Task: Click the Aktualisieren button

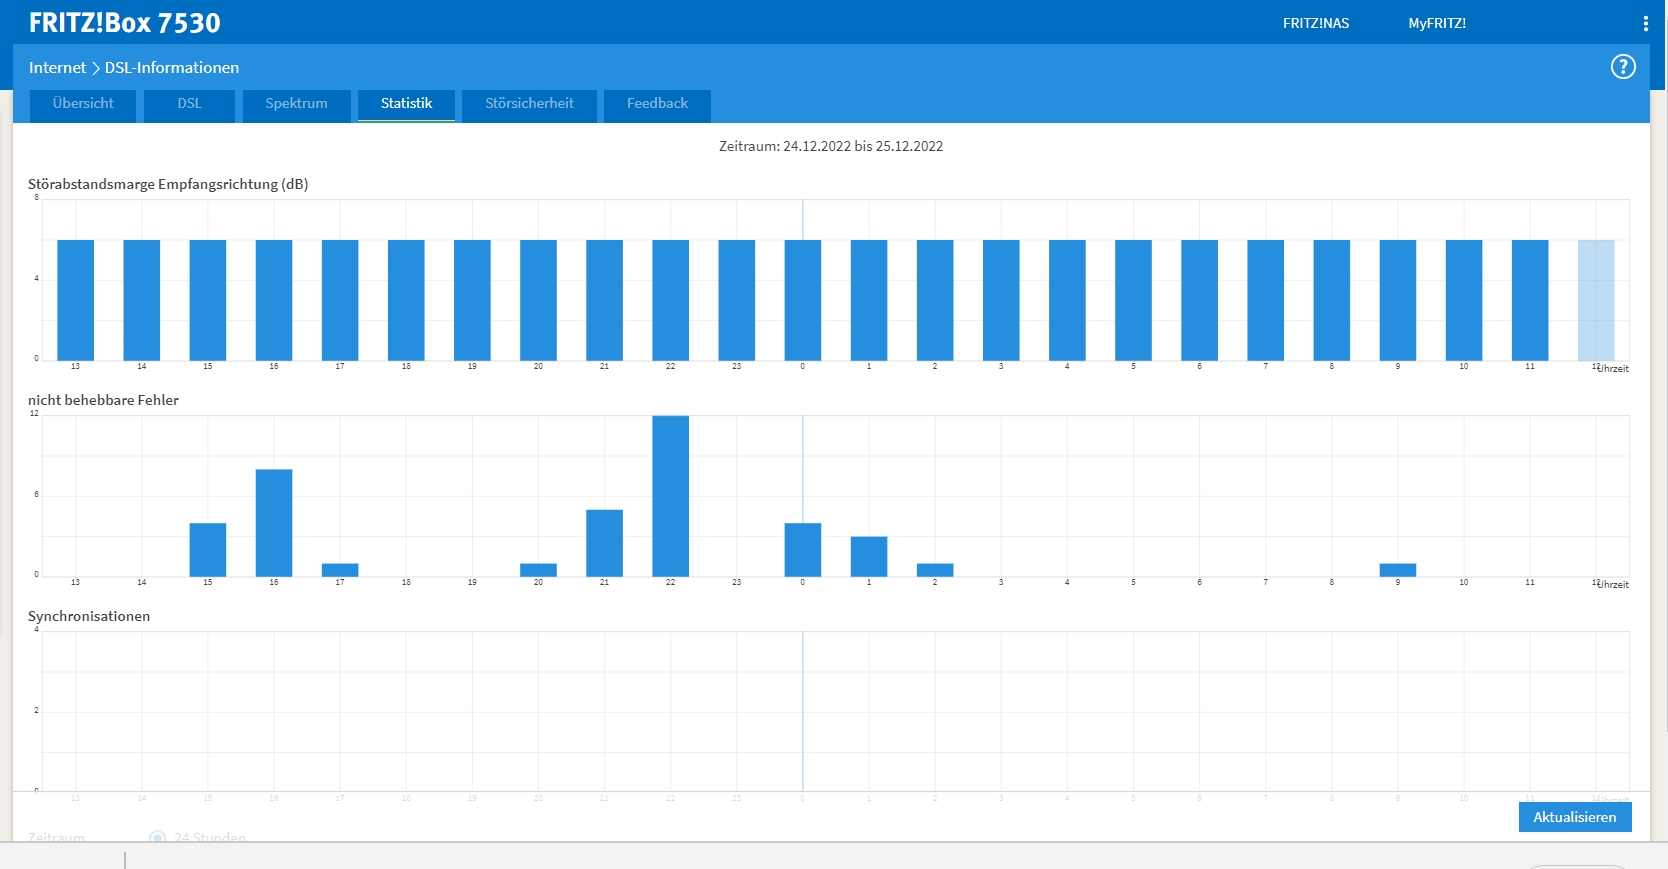Action: click(x=1575, y=817)
